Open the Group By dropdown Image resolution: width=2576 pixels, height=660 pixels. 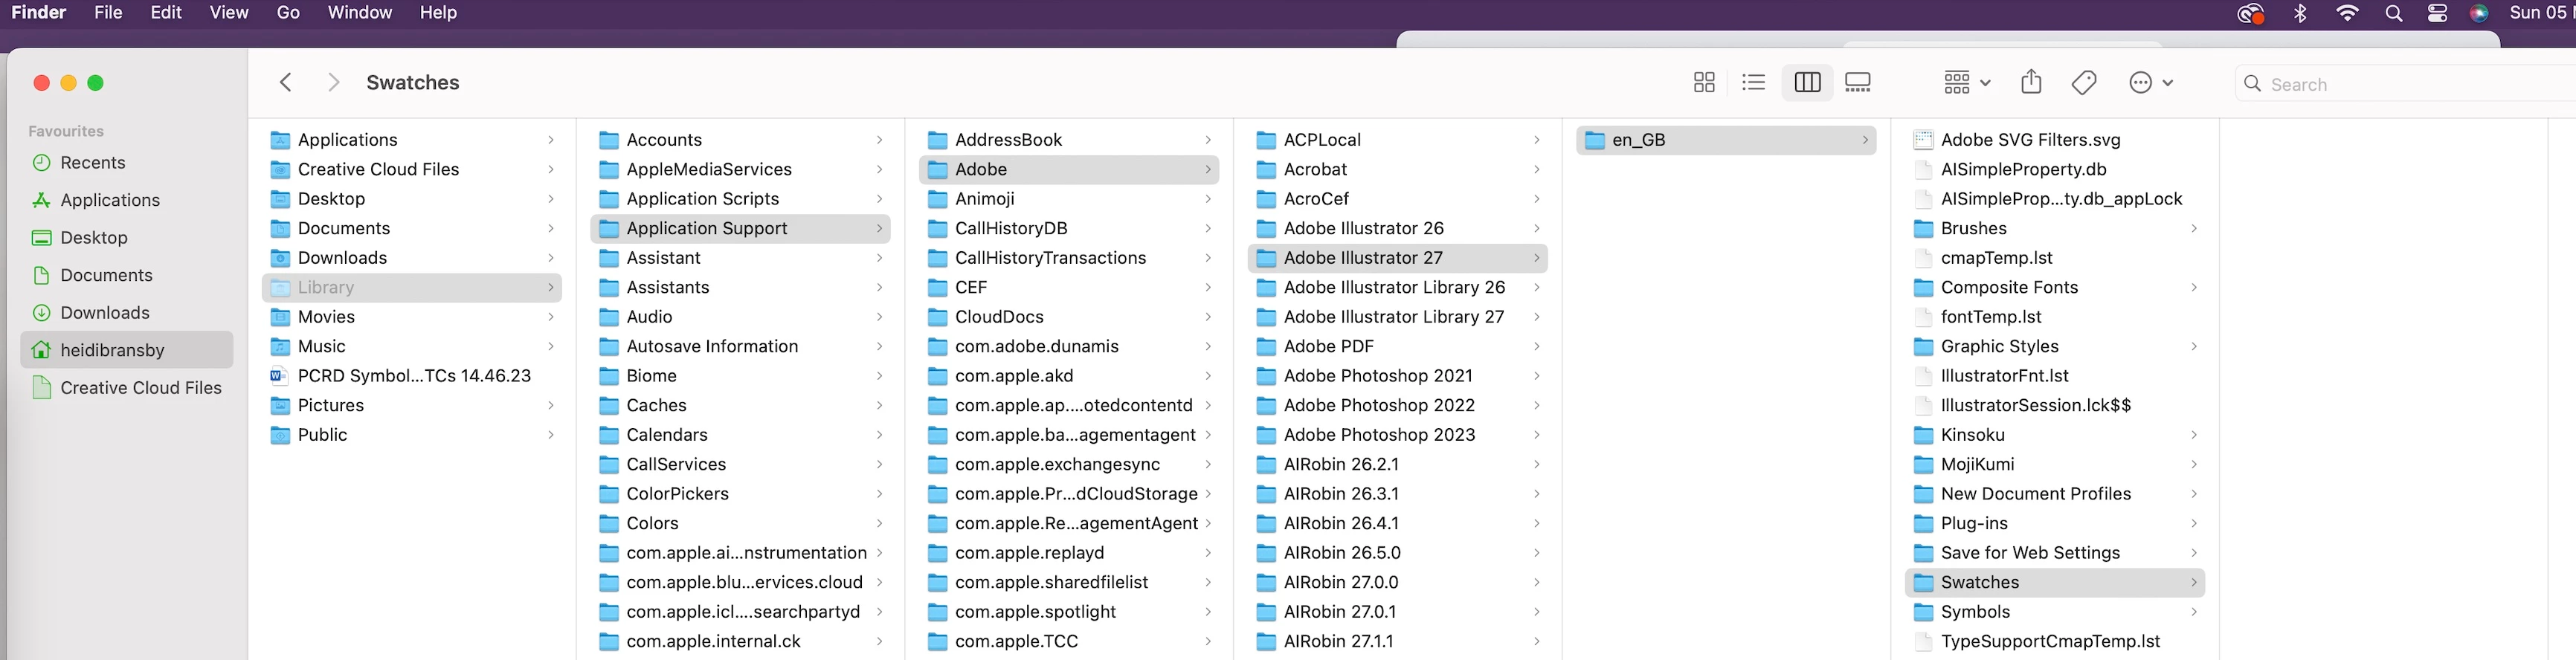1966,83
